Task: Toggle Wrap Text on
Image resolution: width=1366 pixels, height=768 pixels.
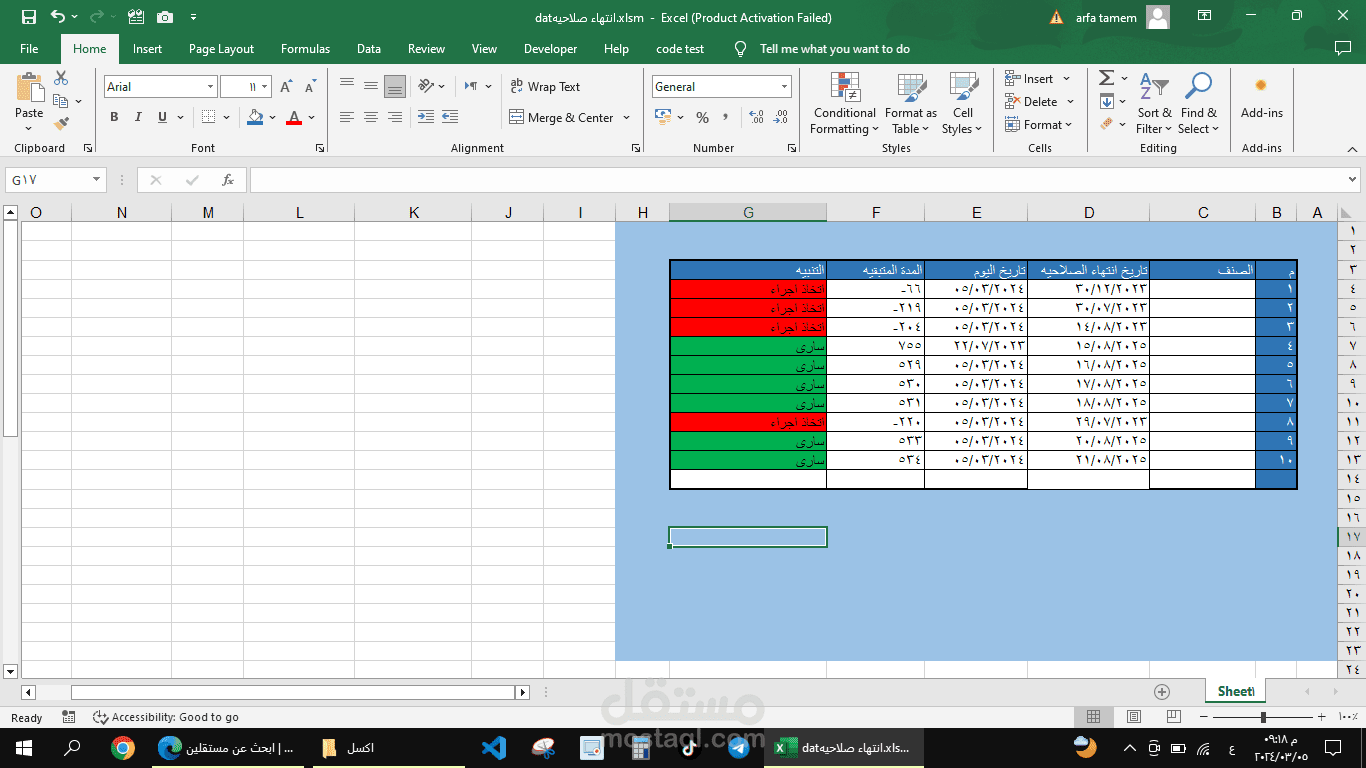Action: (x=545, y=87)
